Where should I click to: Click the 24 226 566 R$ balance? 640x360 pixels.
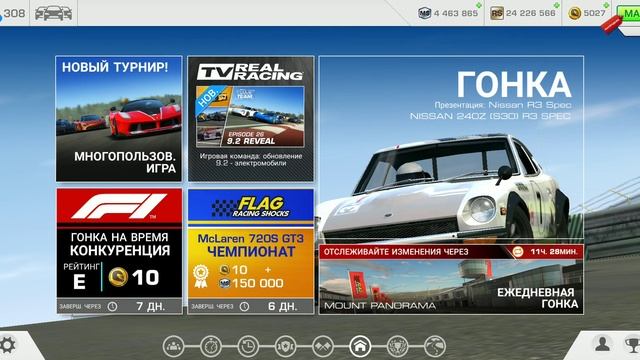(531, 13)
